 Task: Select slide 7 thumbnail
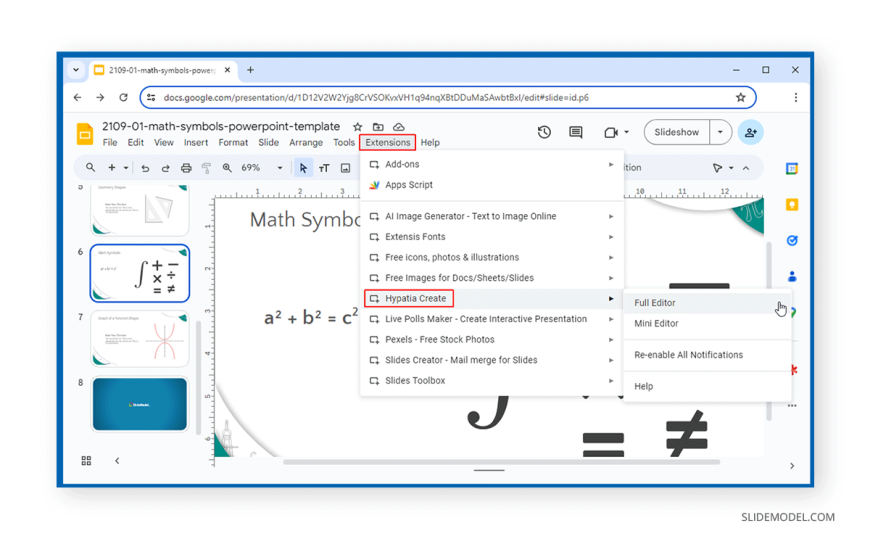[140, 339]
